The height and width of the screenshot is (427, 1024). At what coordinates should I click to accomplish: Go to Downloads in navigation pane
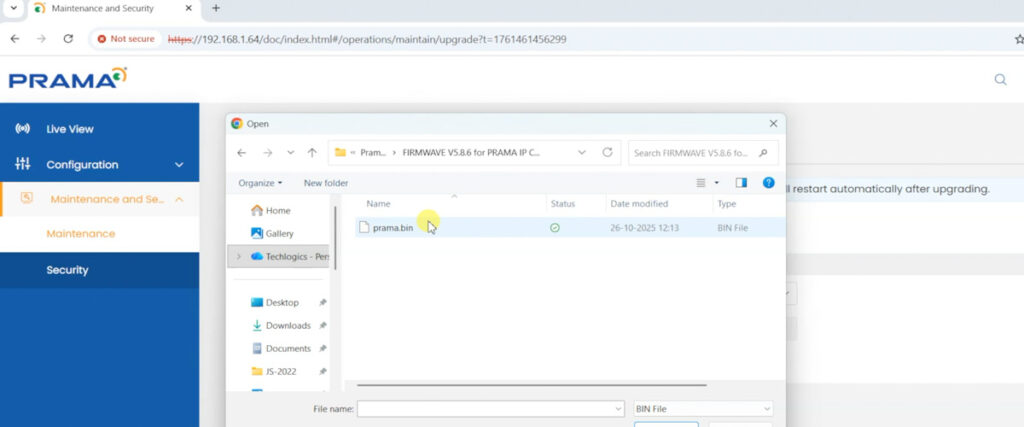[288, 326]
